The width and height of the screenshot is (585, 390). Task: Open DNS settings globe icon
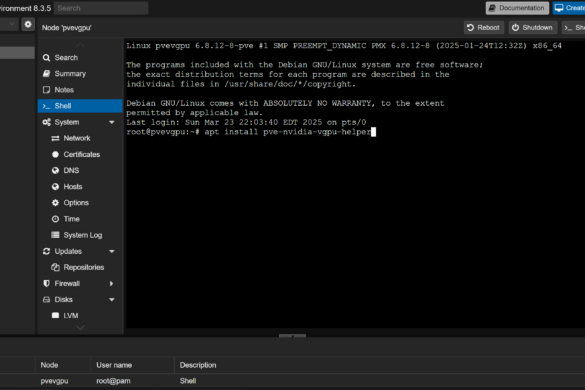[55, 171]
